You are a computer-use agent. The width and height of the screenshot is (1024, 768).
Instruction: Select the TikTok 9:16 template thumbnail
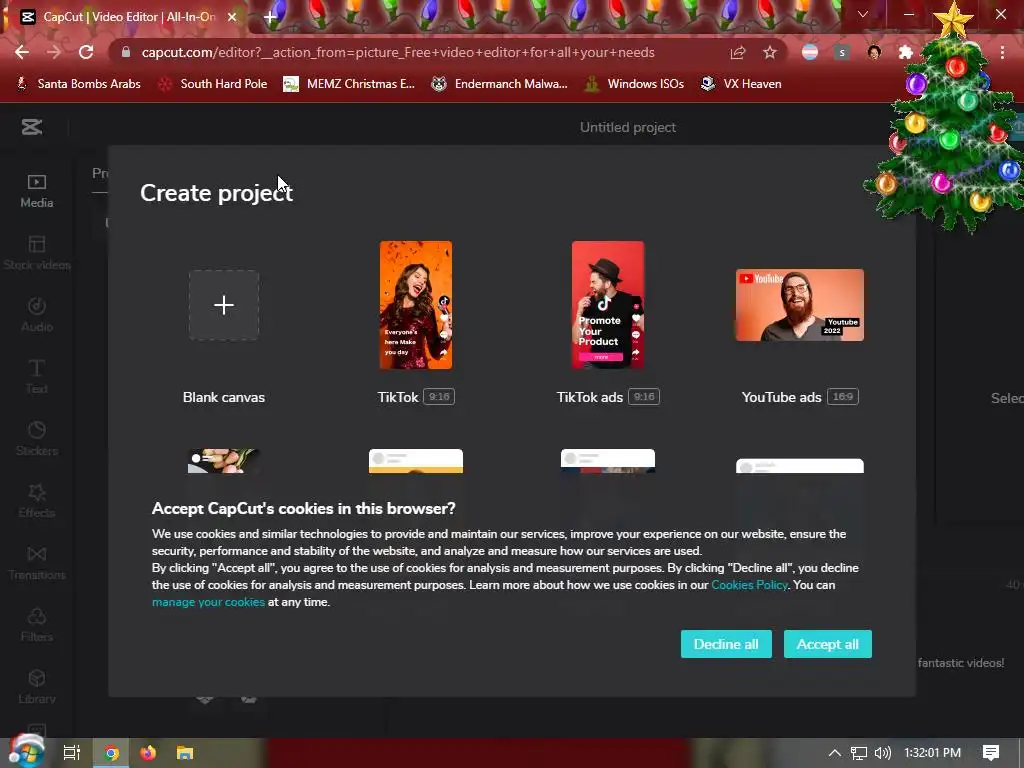(x=416, y=305)
